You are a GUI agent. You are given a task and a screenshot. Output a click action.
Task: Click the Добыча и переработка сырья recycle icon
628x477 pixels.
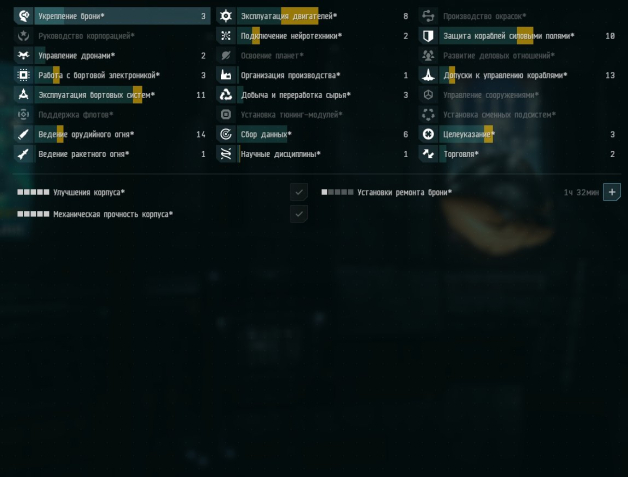click(226, 95)
